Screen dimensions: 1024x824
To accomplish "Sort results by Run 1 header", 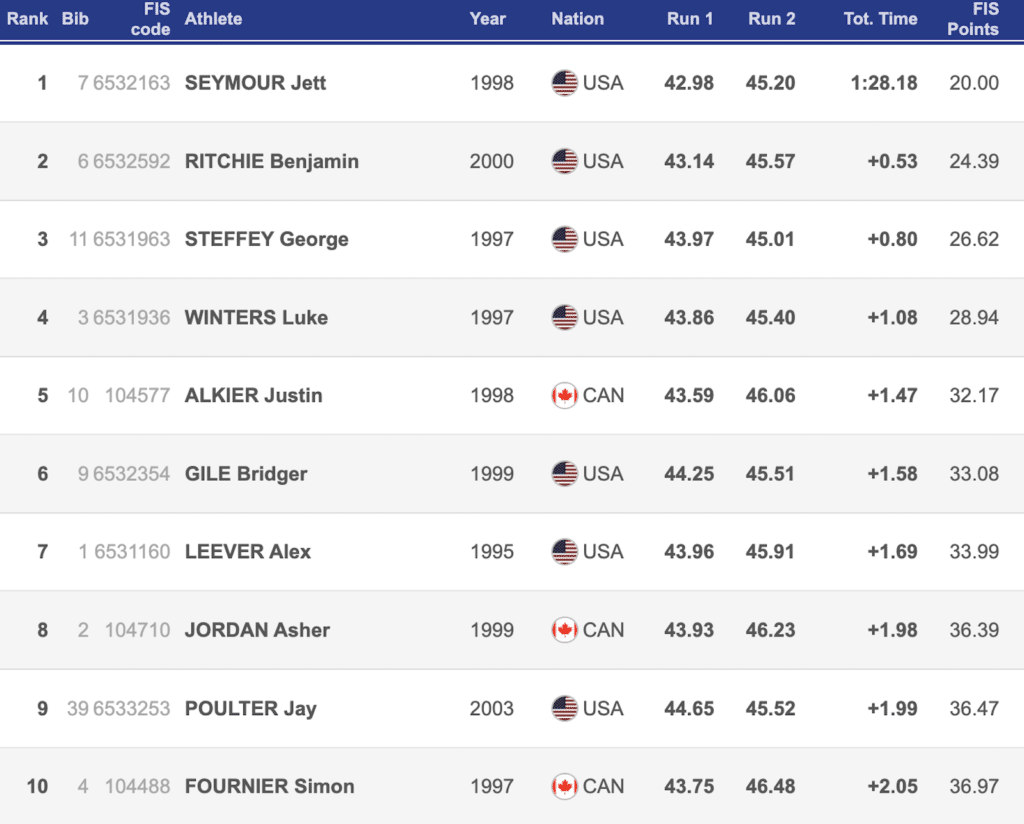I will (x=690, y=19).
